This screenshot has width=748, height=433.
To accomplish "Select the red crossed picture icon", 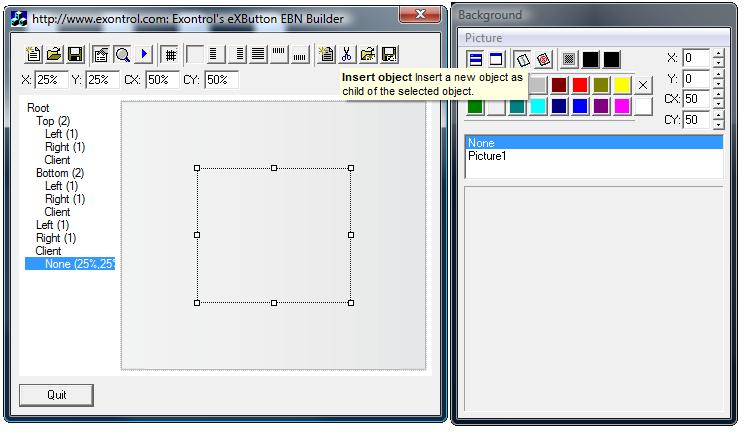I will point(543,61).
